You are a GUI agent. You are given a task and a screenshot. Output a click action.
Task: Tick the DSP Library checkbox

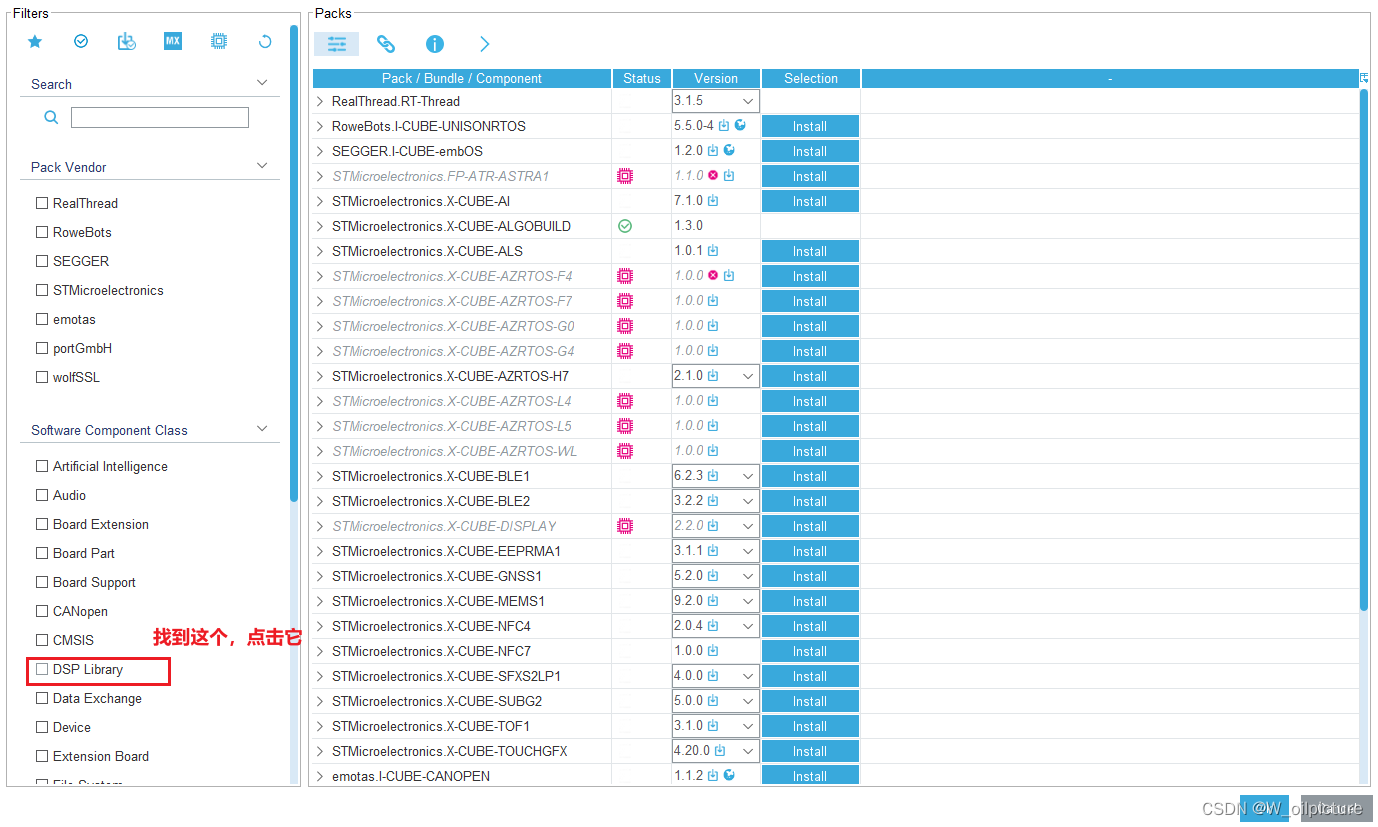[x=42, y=669]
